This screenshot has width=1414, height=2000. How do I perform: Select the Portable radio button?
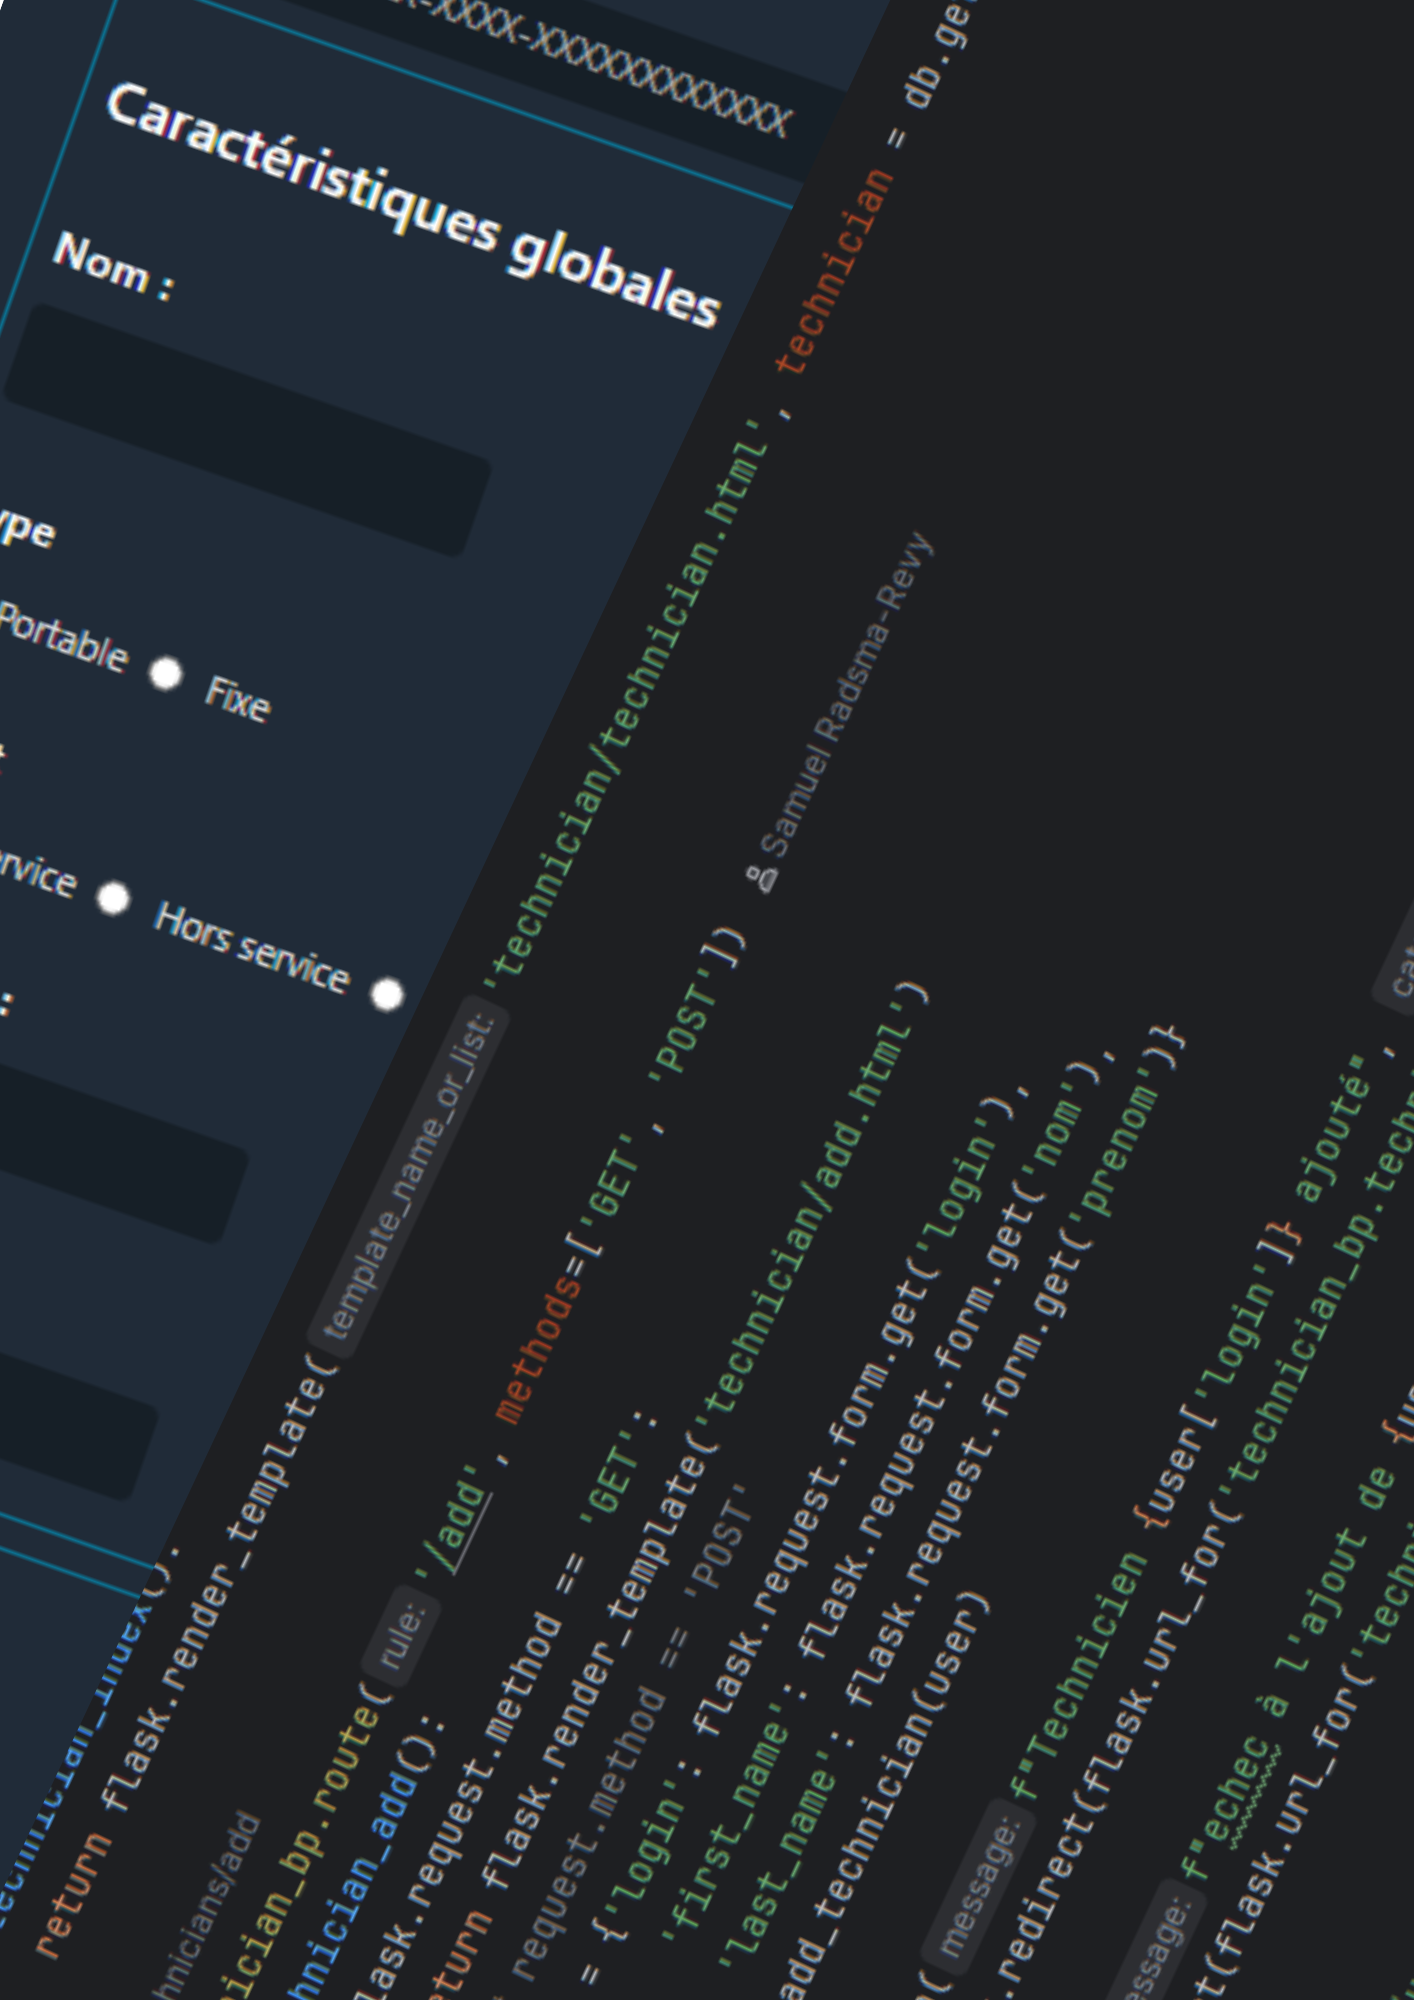coord(166,674)
